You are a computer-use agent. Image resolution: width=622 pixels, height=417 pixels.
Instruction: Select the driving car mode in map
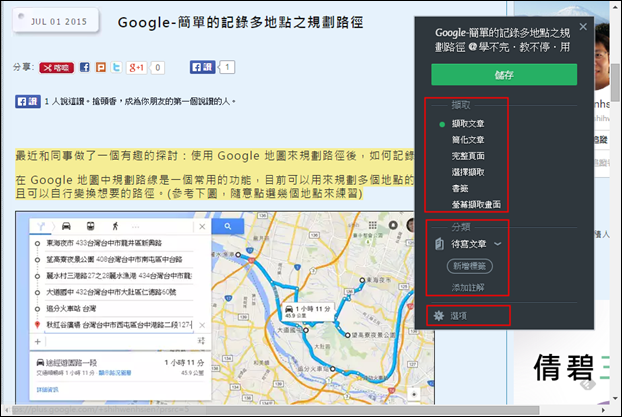coord(66,226)
